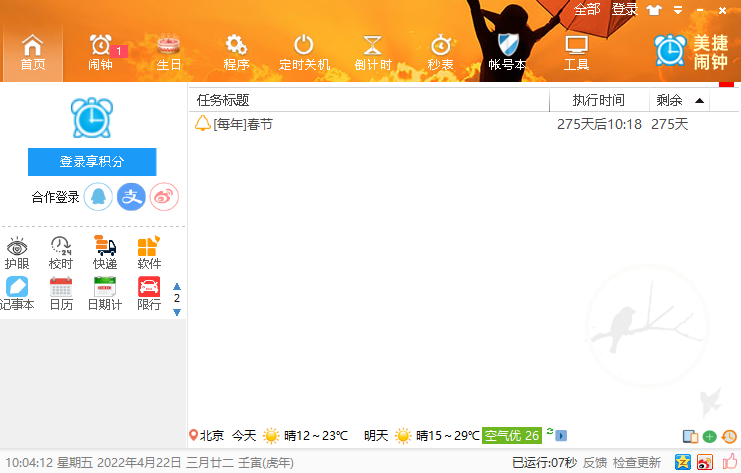Open the 日期计 date calculator tool

coord(105,294)
